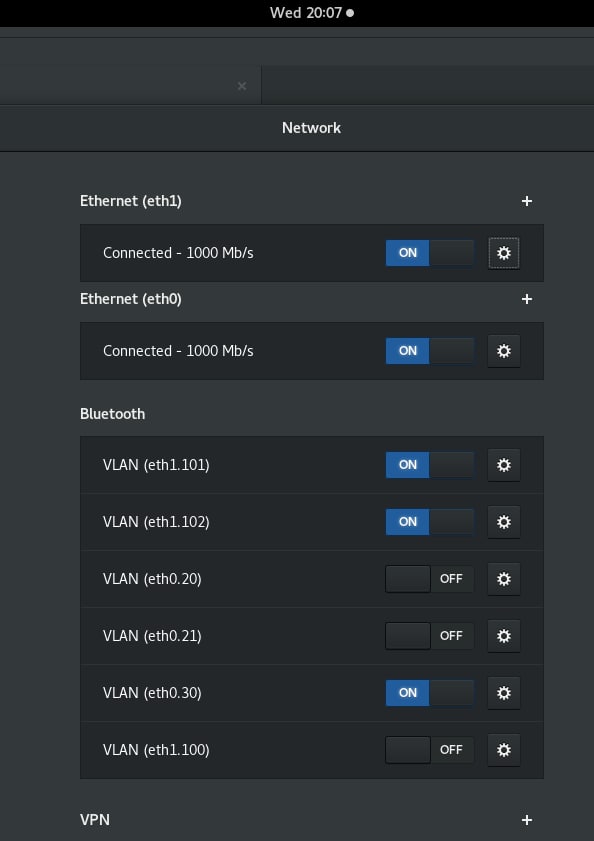Close the tab with the x icon
The image size is (594, 841).
242,86
